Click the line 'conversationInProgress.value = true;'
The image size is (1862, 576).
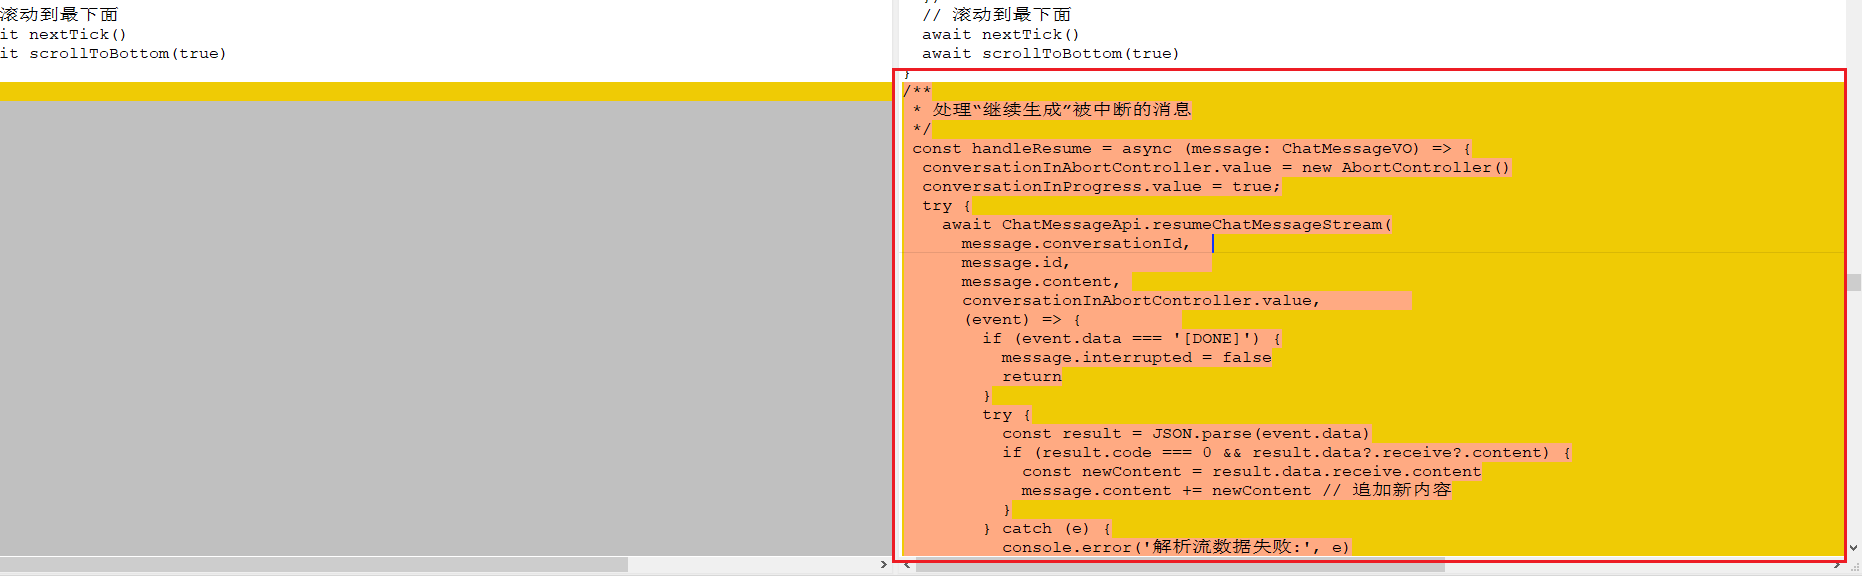pos(1101,186)
